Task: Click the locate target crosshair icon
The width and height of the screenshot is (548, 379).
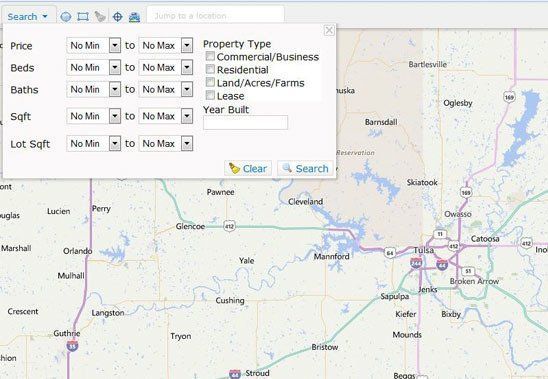Action: [118, 17]
